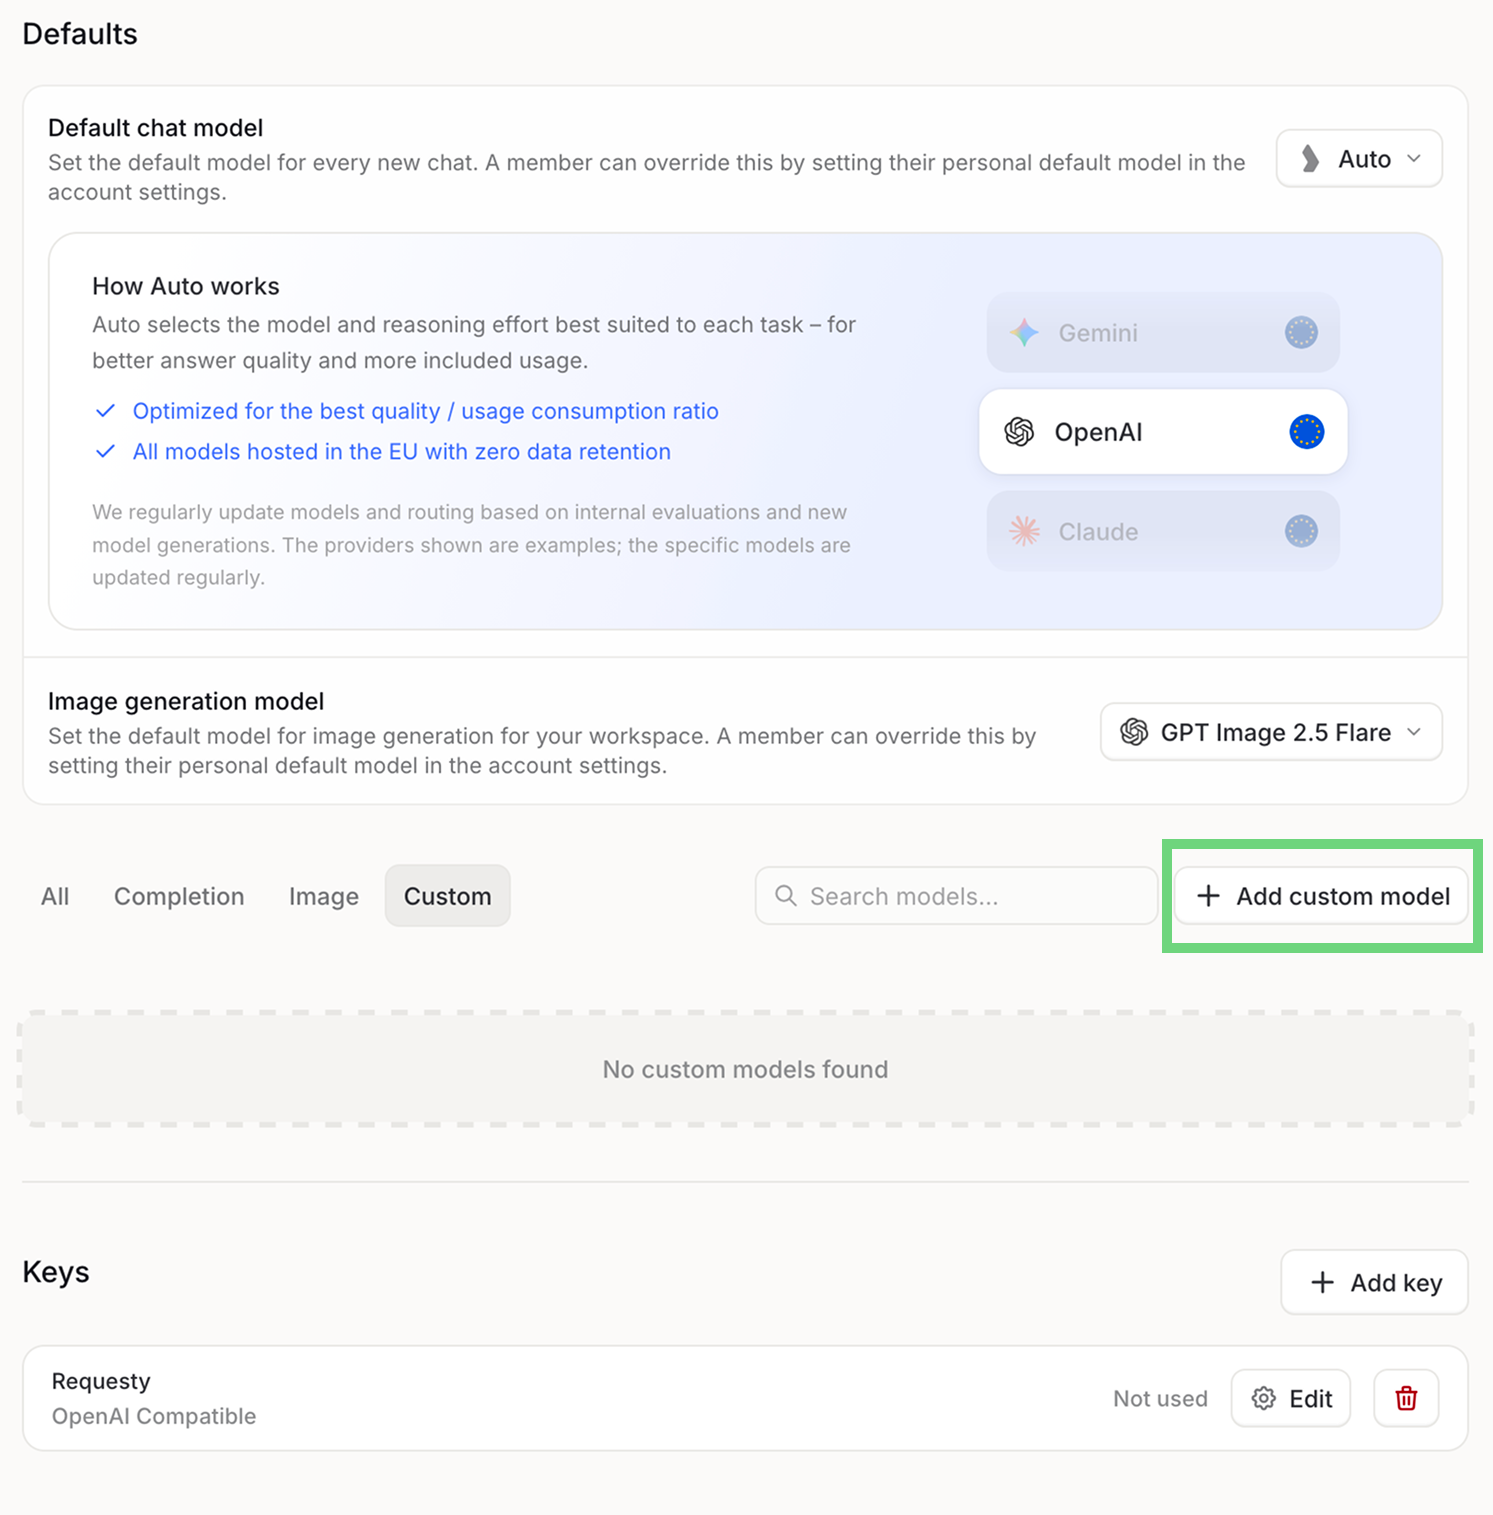Click the 'OpenAI Compatible' key type label
This screenshot has width=1493, height=1515.
click(x=154, y=1416)
